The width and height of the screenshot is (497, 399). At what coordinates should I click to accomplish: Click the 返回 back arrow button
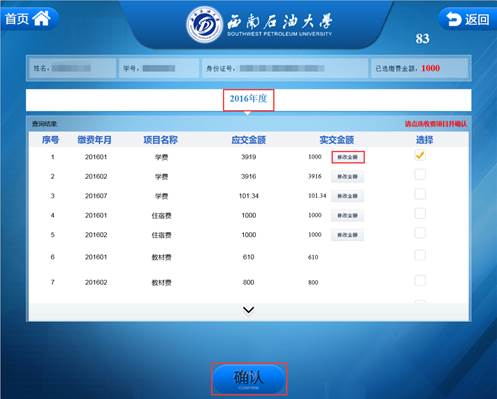468,19
